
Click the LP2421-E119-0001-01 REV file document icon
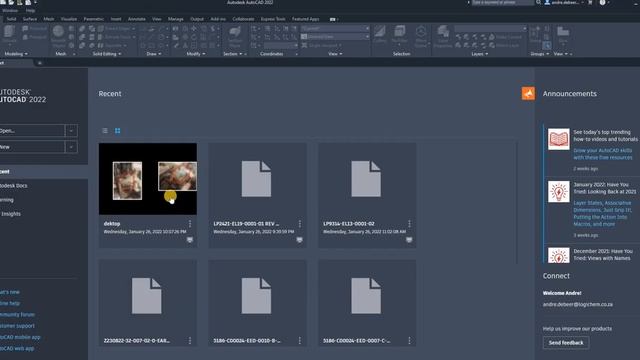tap(256, 179)
